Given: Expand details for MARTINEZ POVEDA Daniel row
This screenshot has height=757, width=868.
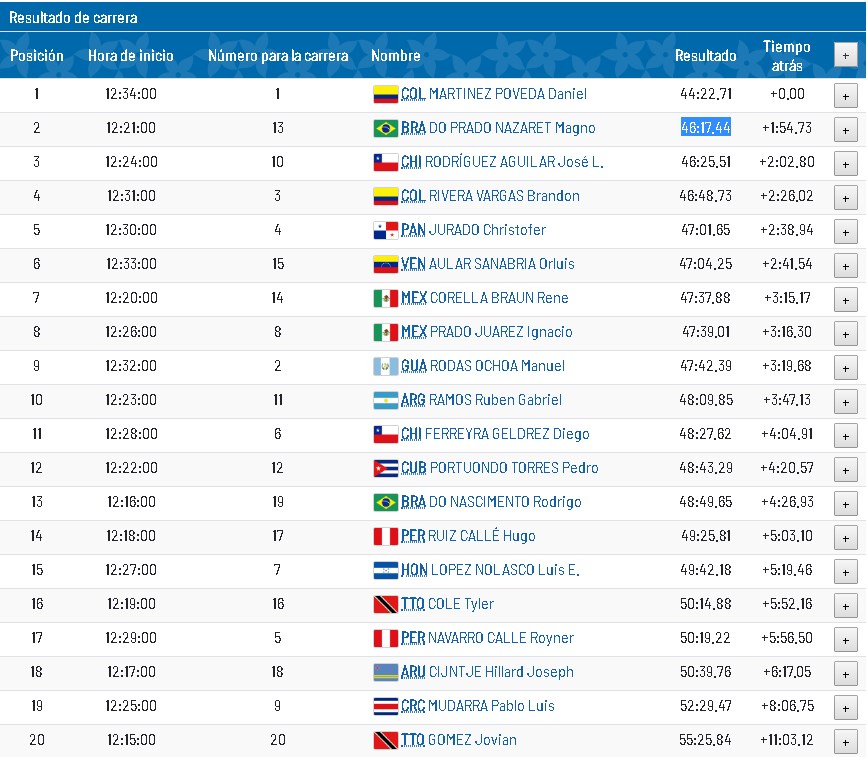Looking at the screenshot, I should [845, 95].
